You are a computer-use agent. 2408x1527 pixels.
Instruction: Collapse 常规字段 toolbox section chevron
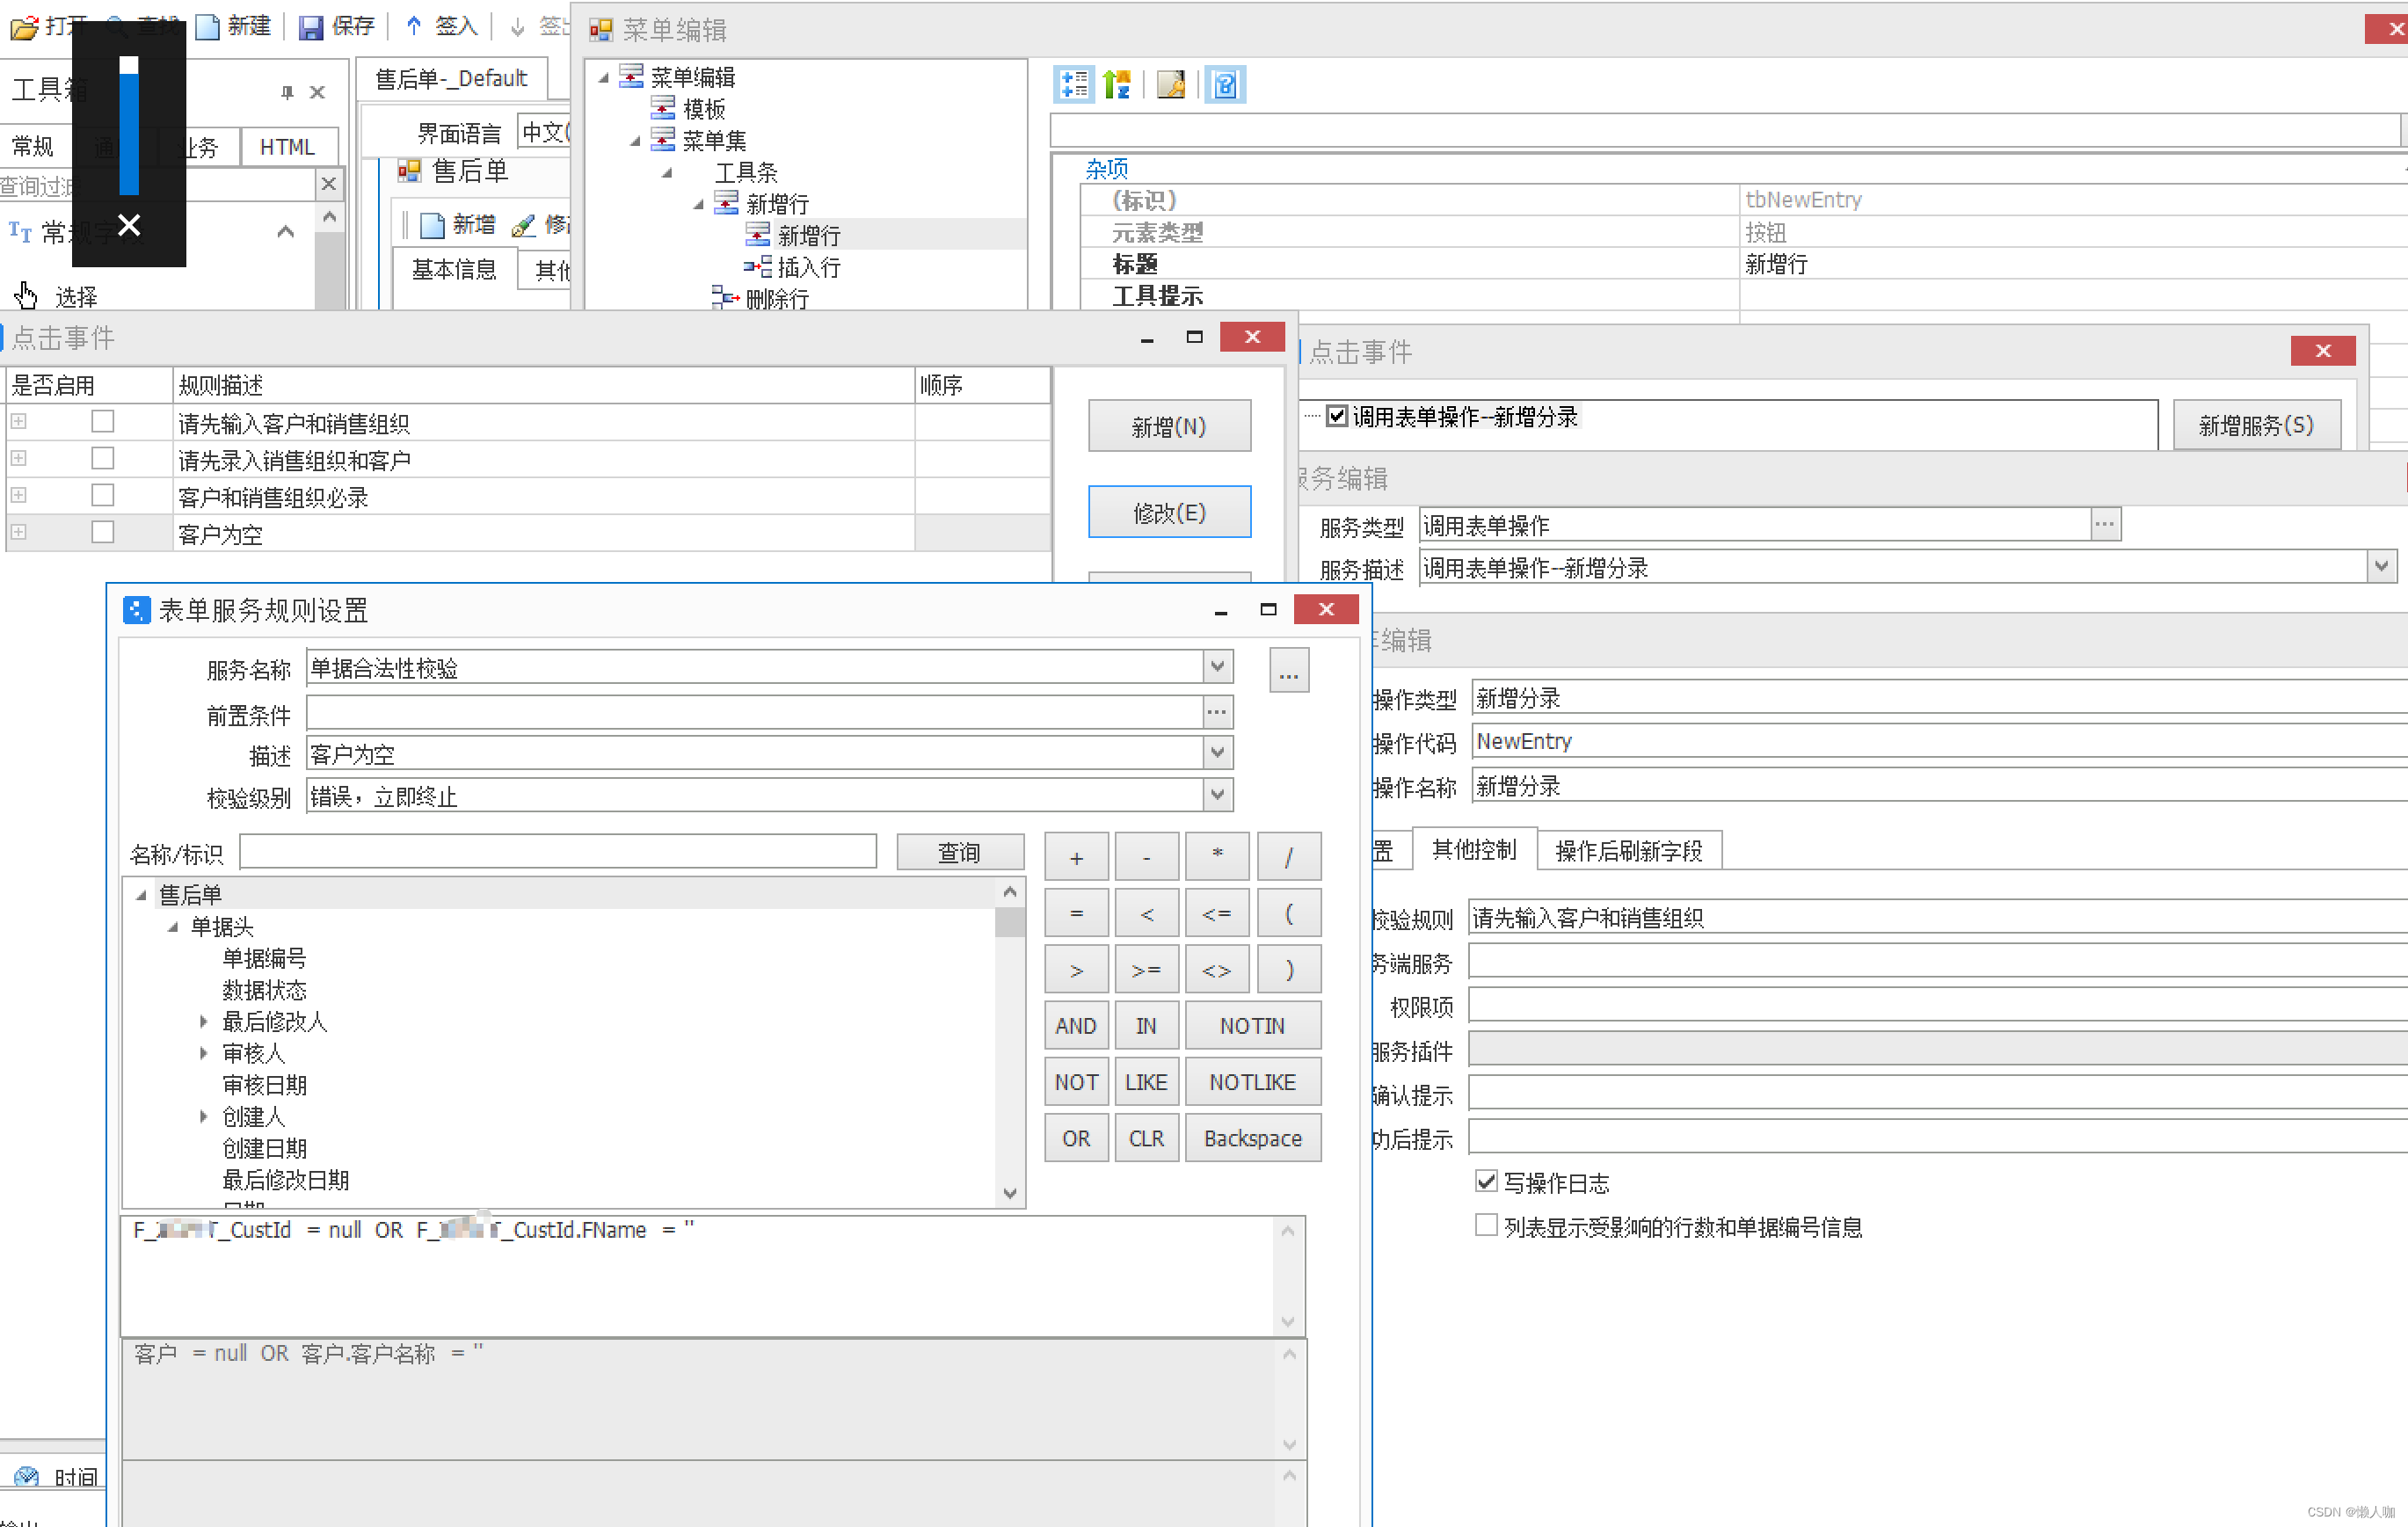point(285,232)
